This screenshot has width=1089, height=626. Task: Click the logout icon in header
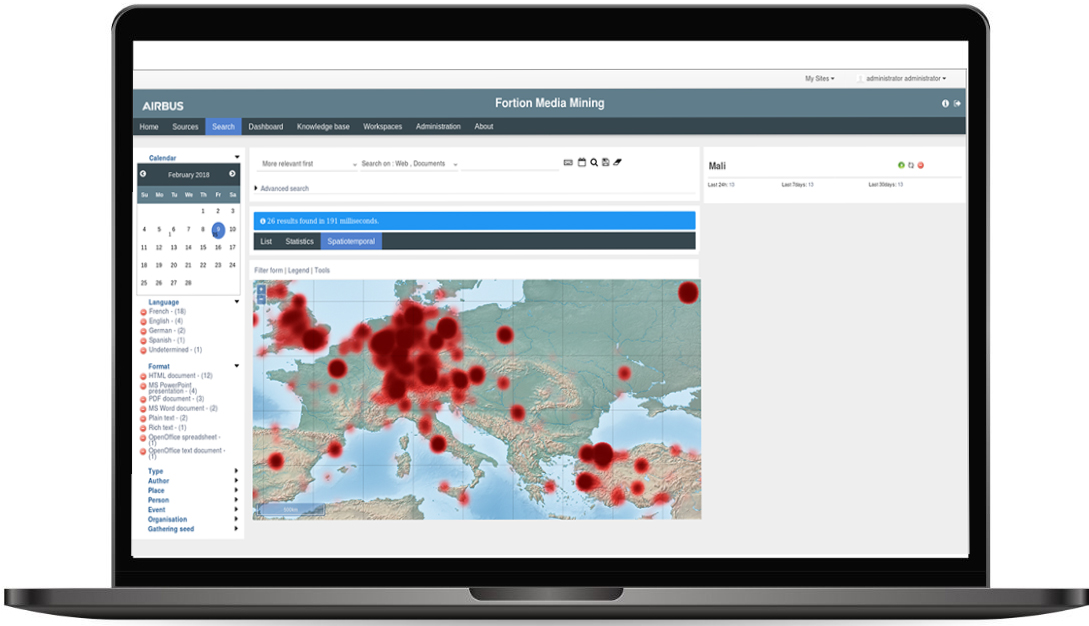[x=957, y=104]
